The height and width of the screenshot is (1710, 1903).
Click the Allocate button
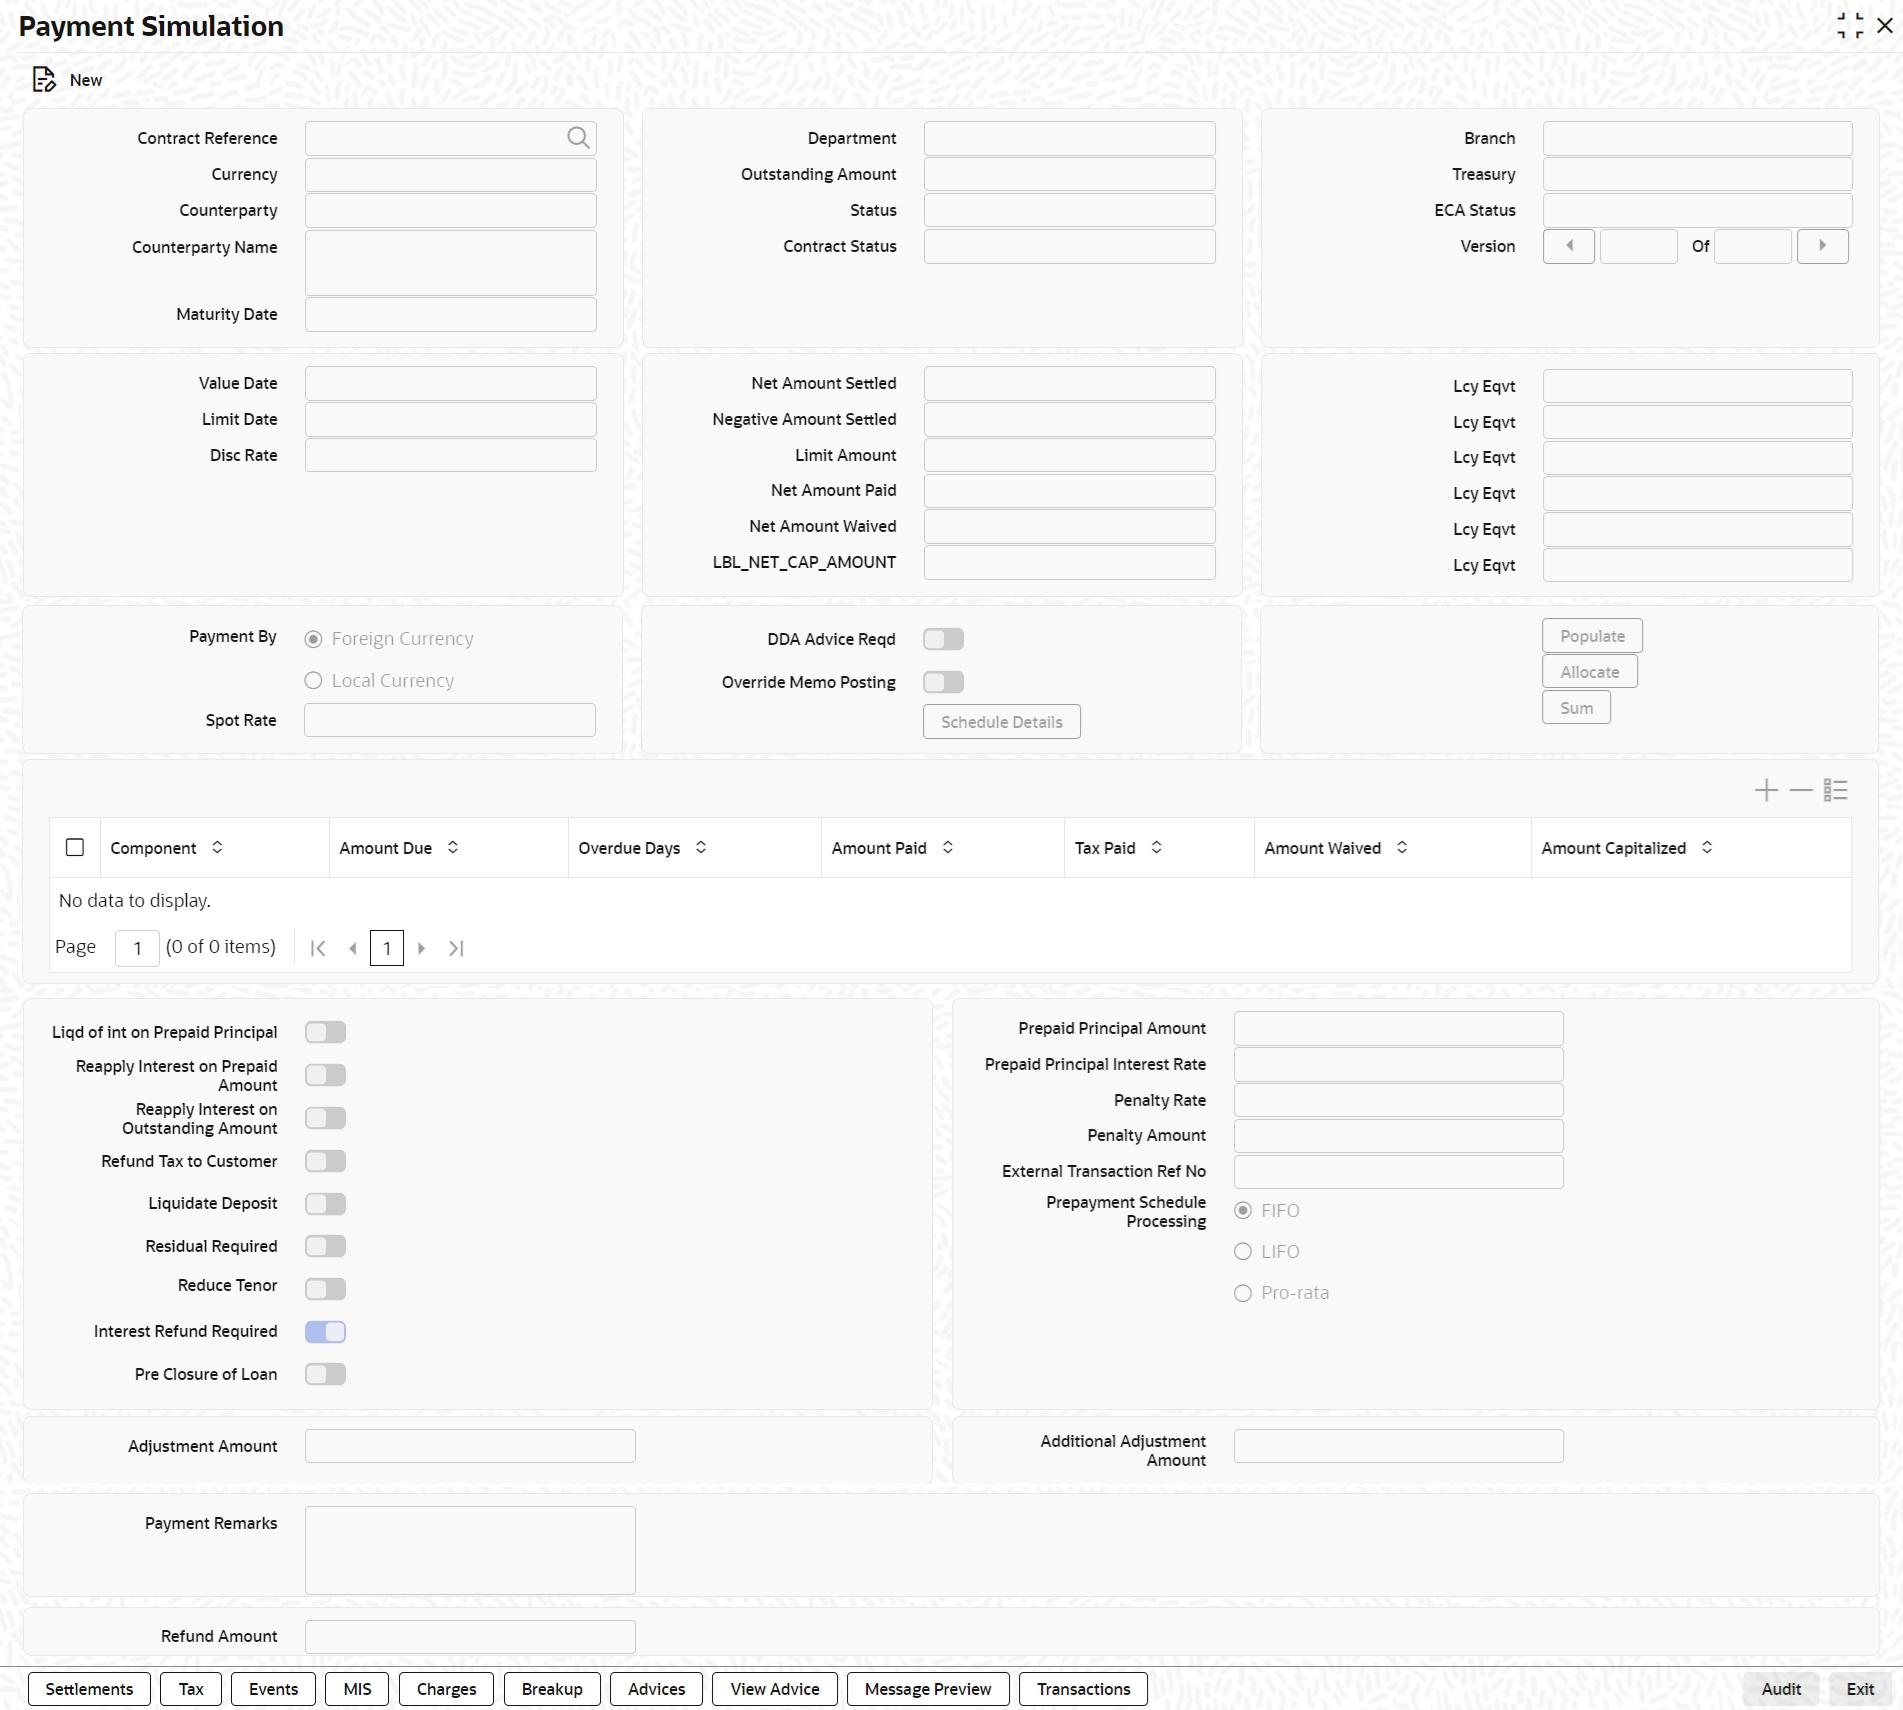tap(1589, 672)
